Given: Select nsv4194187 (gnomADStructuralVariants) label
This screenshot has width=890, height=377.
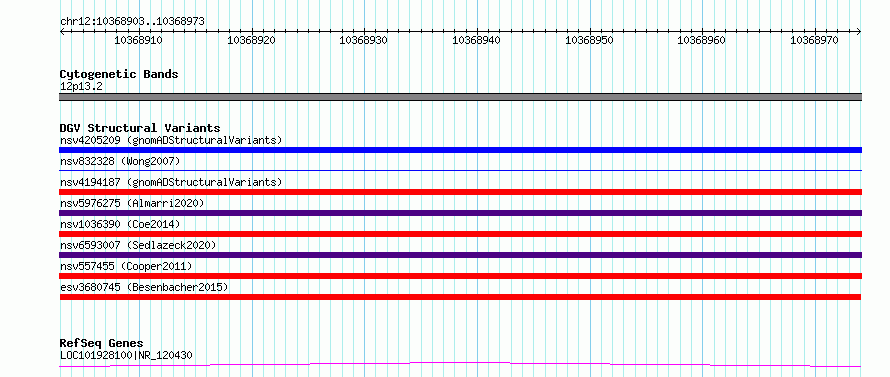Looking at the screenshot, I should tap(171, 182).
